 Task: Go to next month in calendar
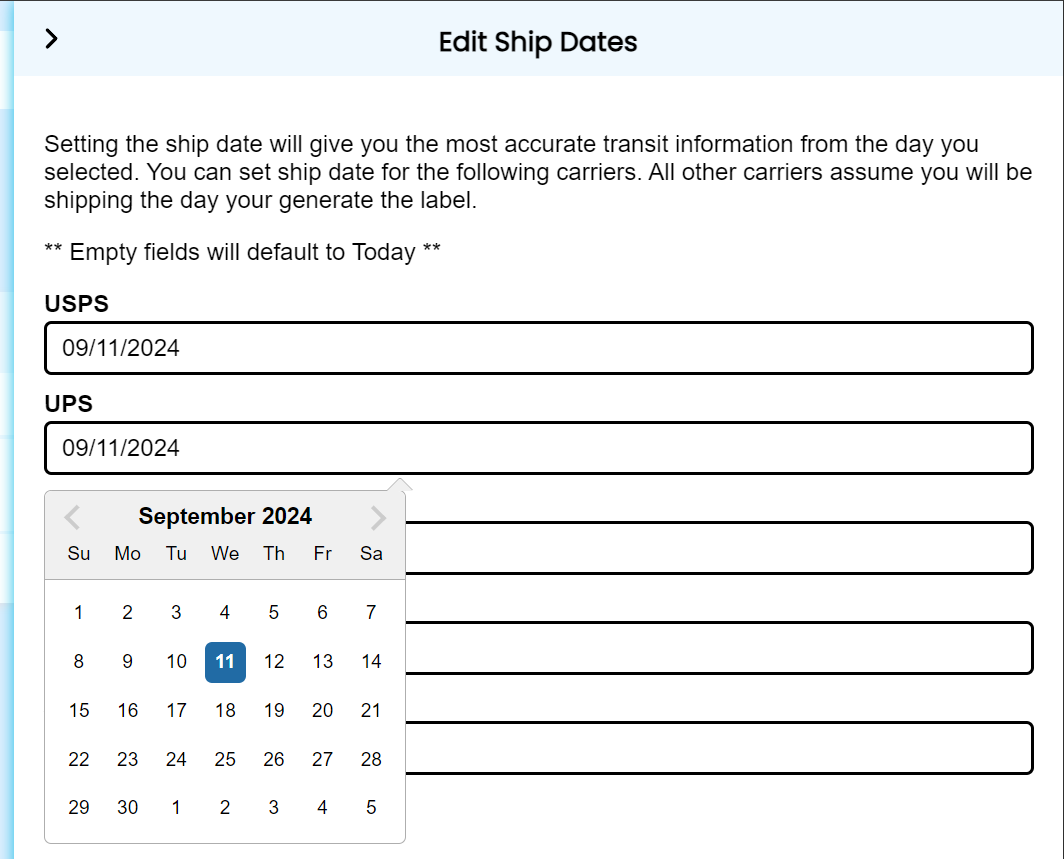click(x=378, y=517)
